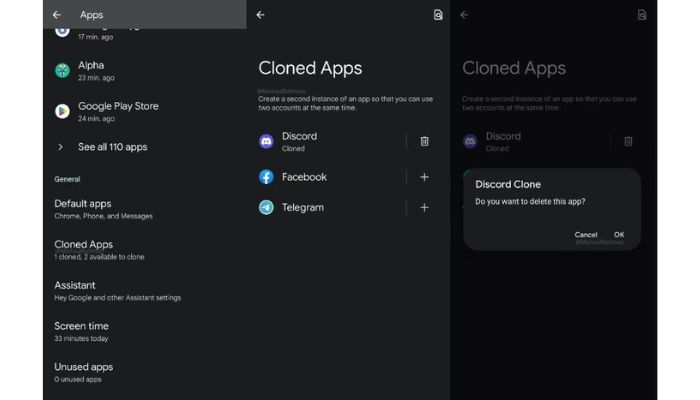Image resolution: width=700 pixels, height=400 pixels.
Task: Click Alpha '23 min. ago' text
Action: [x=96, y=78]
